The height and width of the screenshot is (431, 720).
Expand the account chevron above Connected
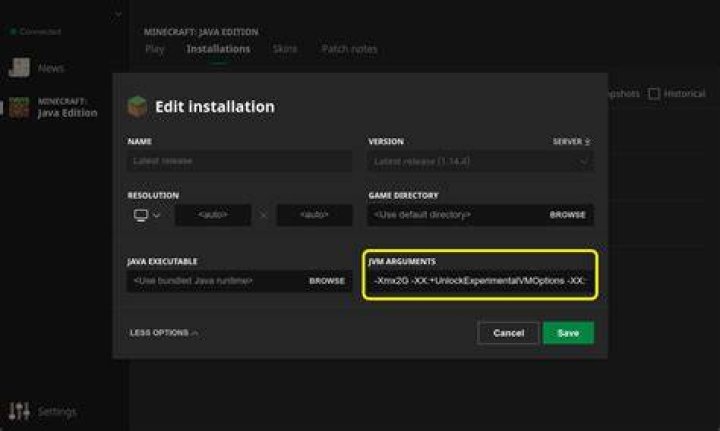pos(118,15)
